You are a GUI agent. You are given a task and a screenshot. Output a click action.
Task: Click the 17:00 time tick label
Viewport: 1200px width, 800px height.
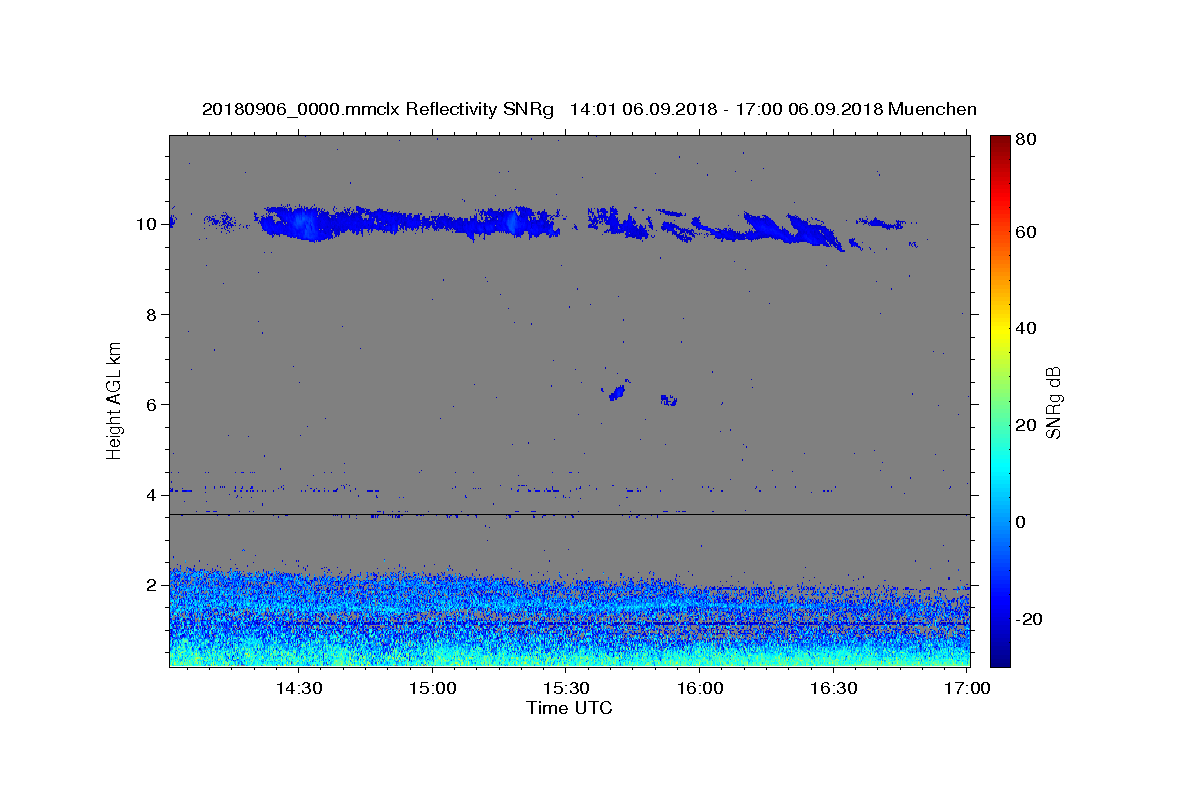pyautogui.click(x=968, y=689)
